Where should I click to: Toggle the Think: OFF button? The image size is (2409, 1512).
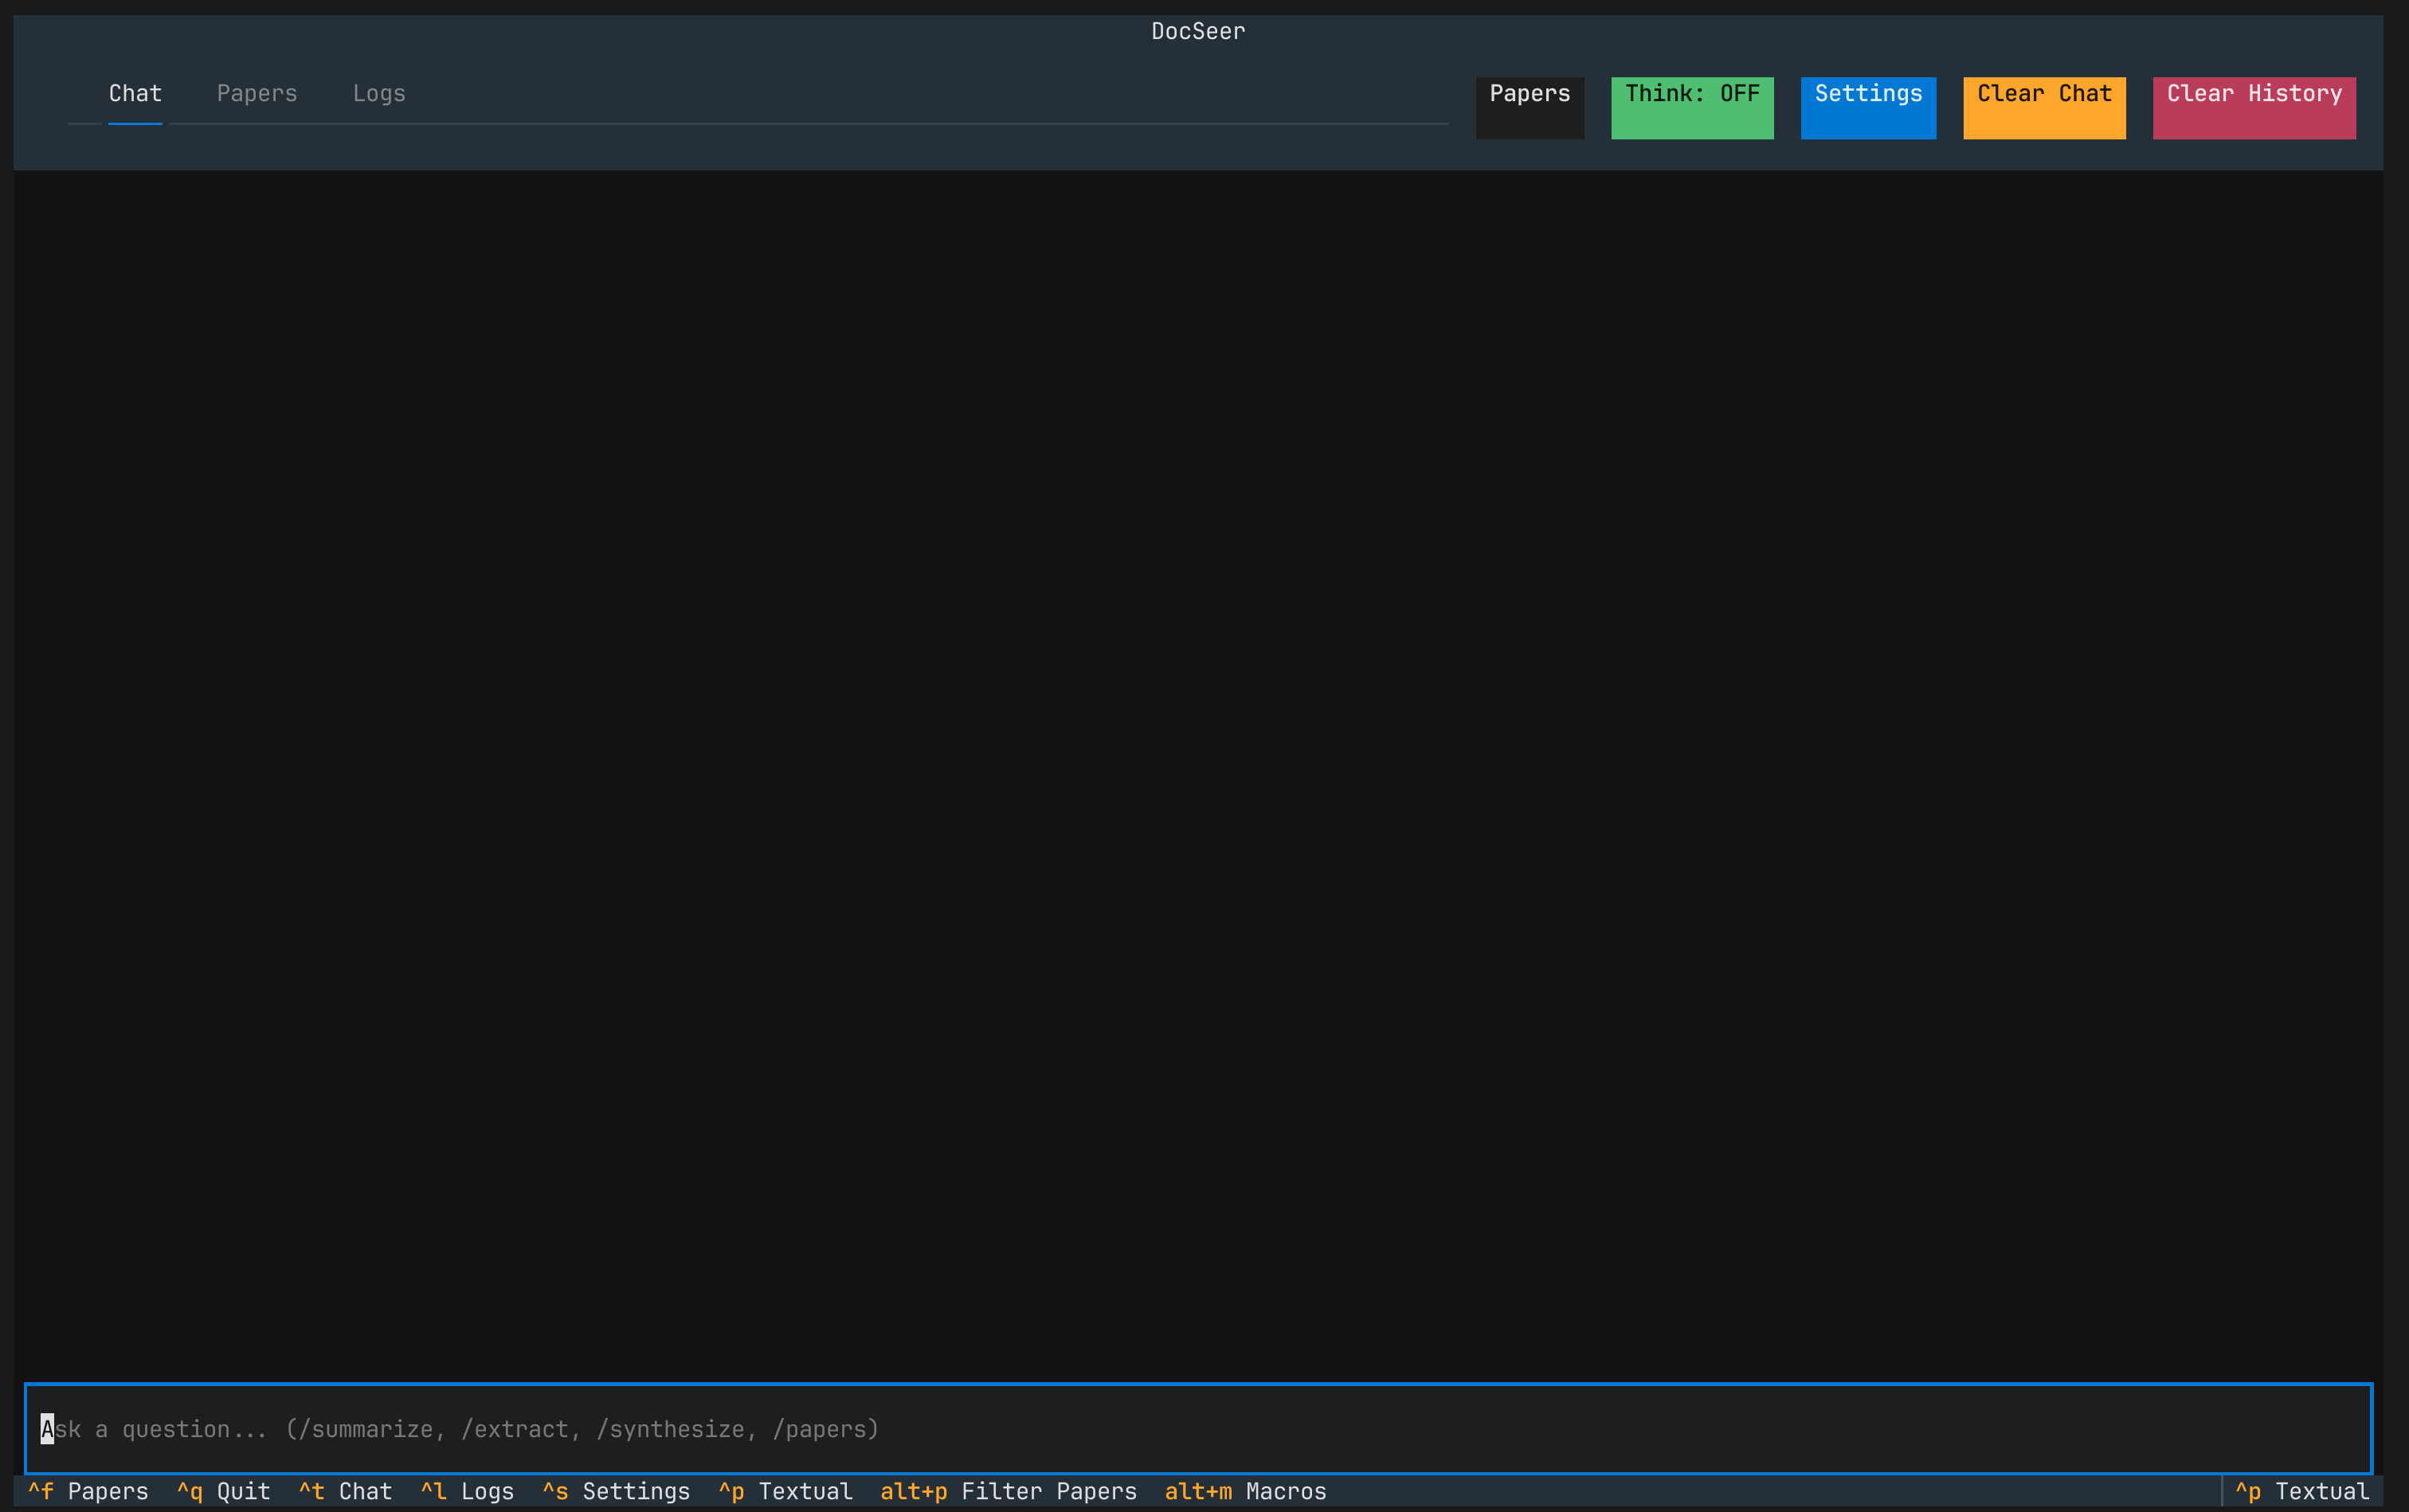point(1692,108)
